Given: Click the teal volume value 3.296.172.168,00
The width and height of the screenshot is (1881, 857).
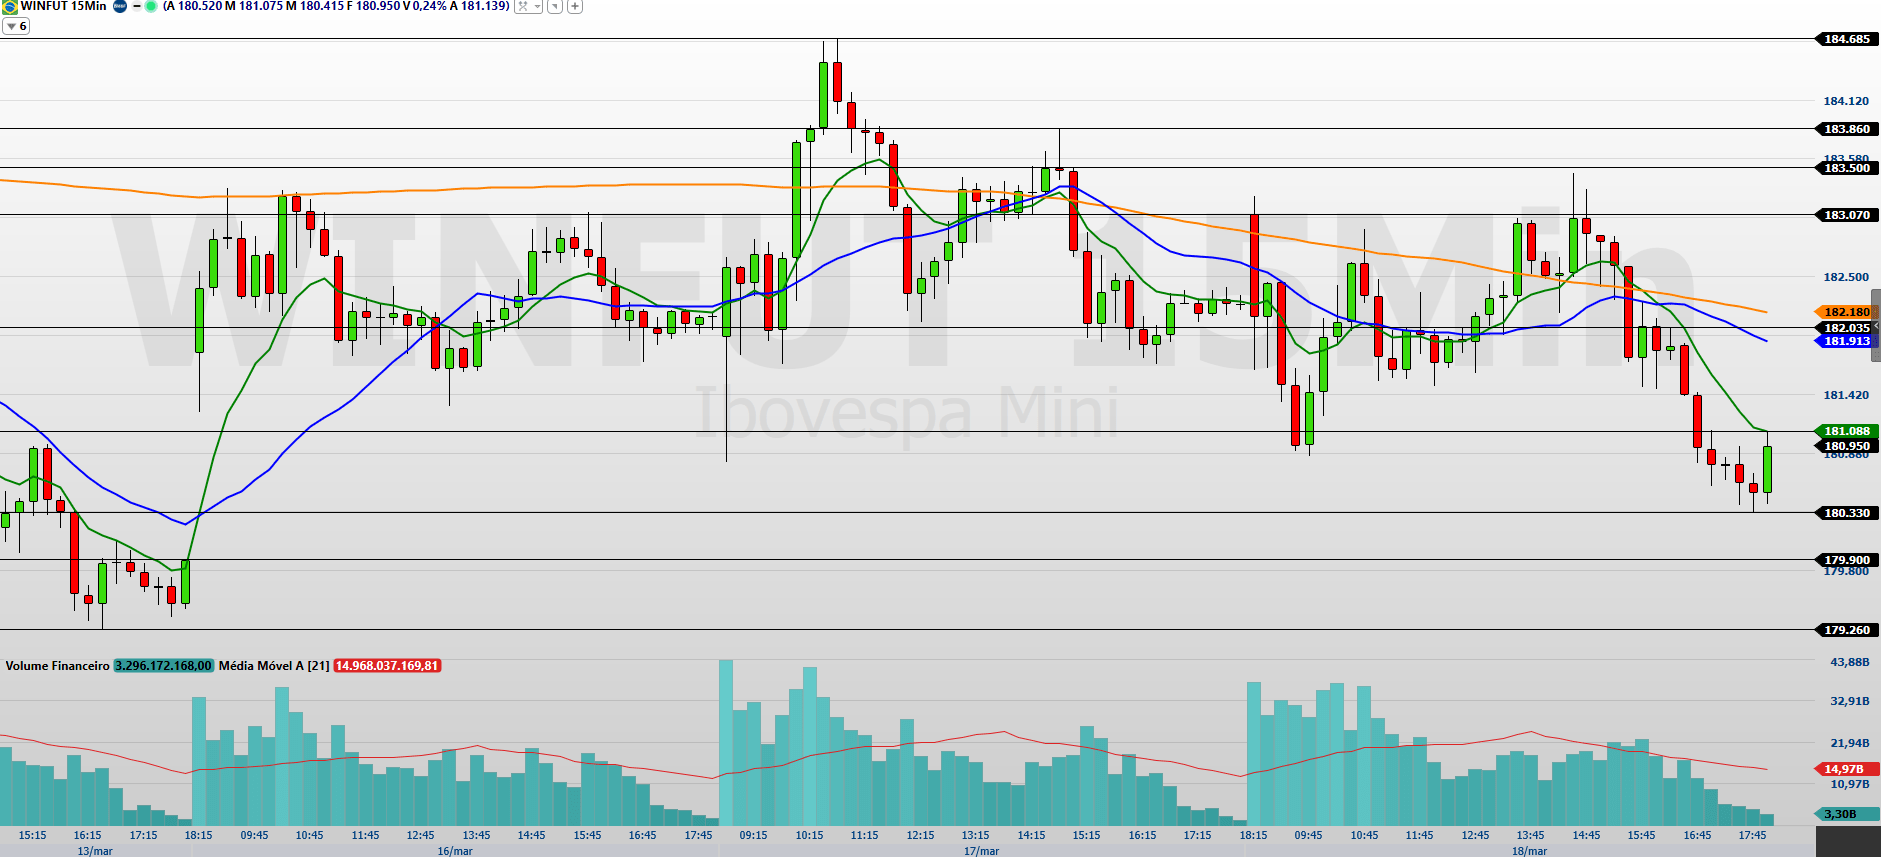Looking at the screenshot, I should click(x=163, y=666).
